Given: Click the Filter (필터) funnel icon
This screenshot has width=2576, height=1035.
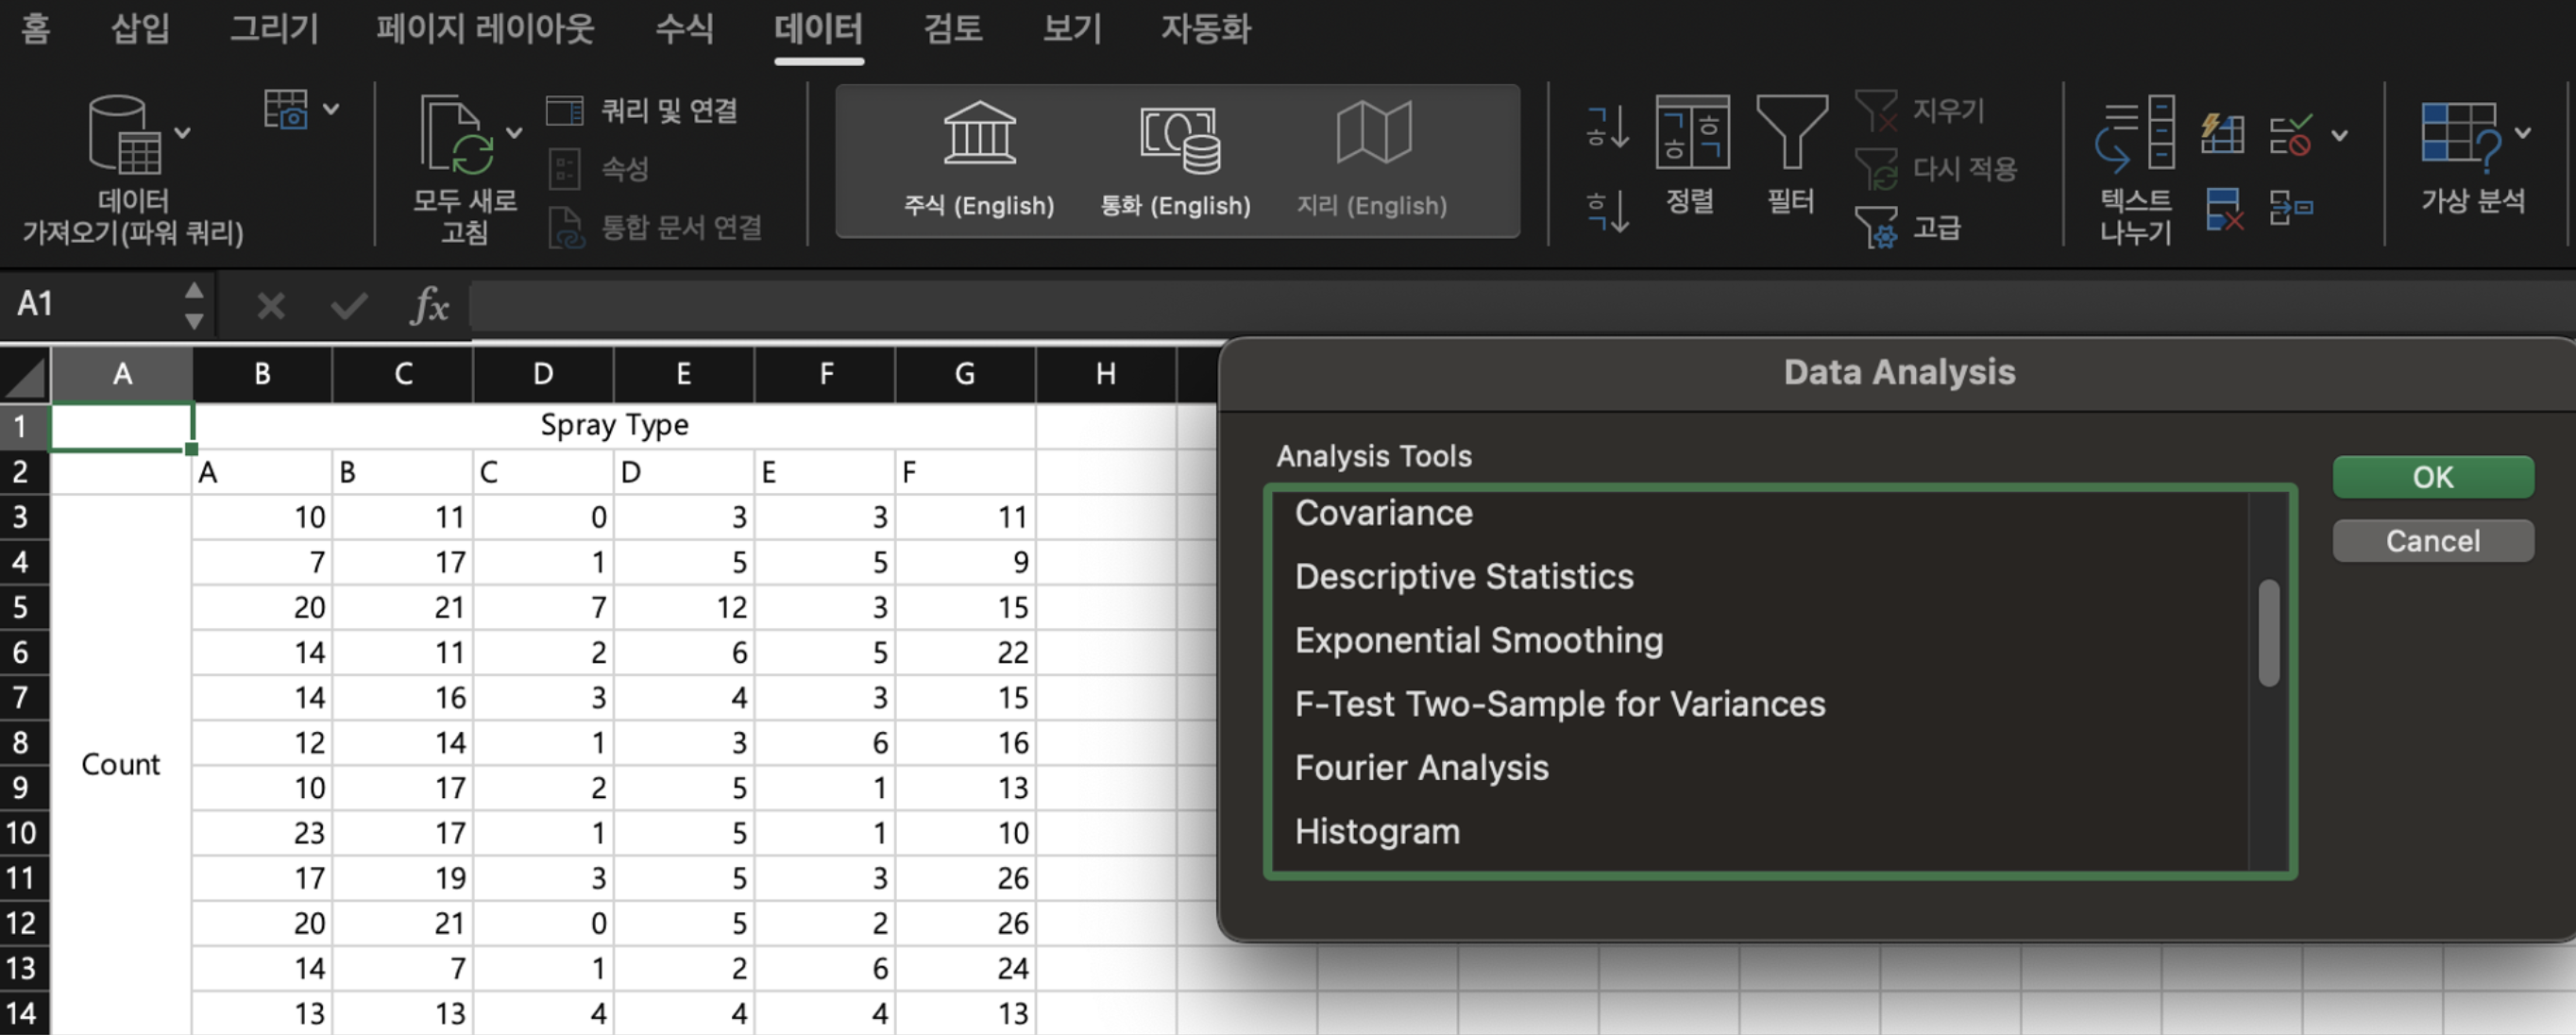Looking at the screenshot, I should coord(1791,134).
